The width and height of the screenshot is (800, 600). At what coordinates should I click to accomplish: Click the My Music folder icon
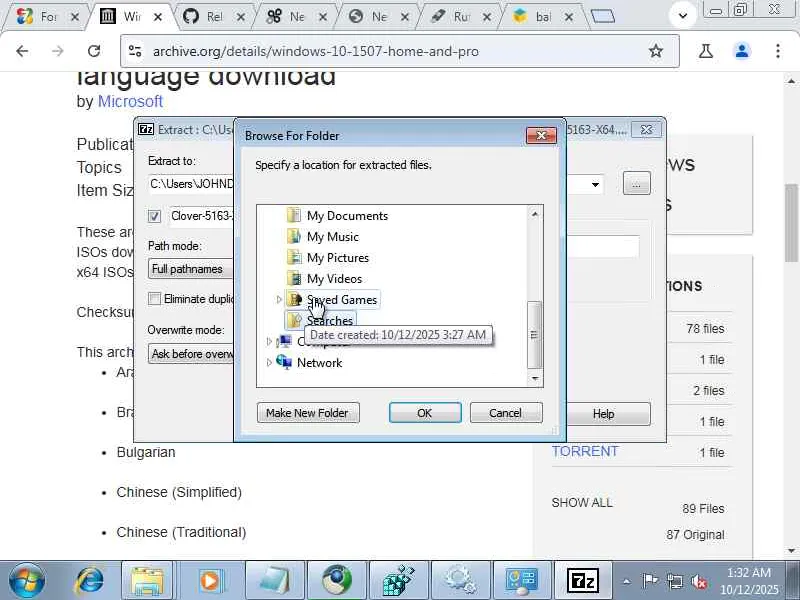pyautogui.click(x=294, y=236)
